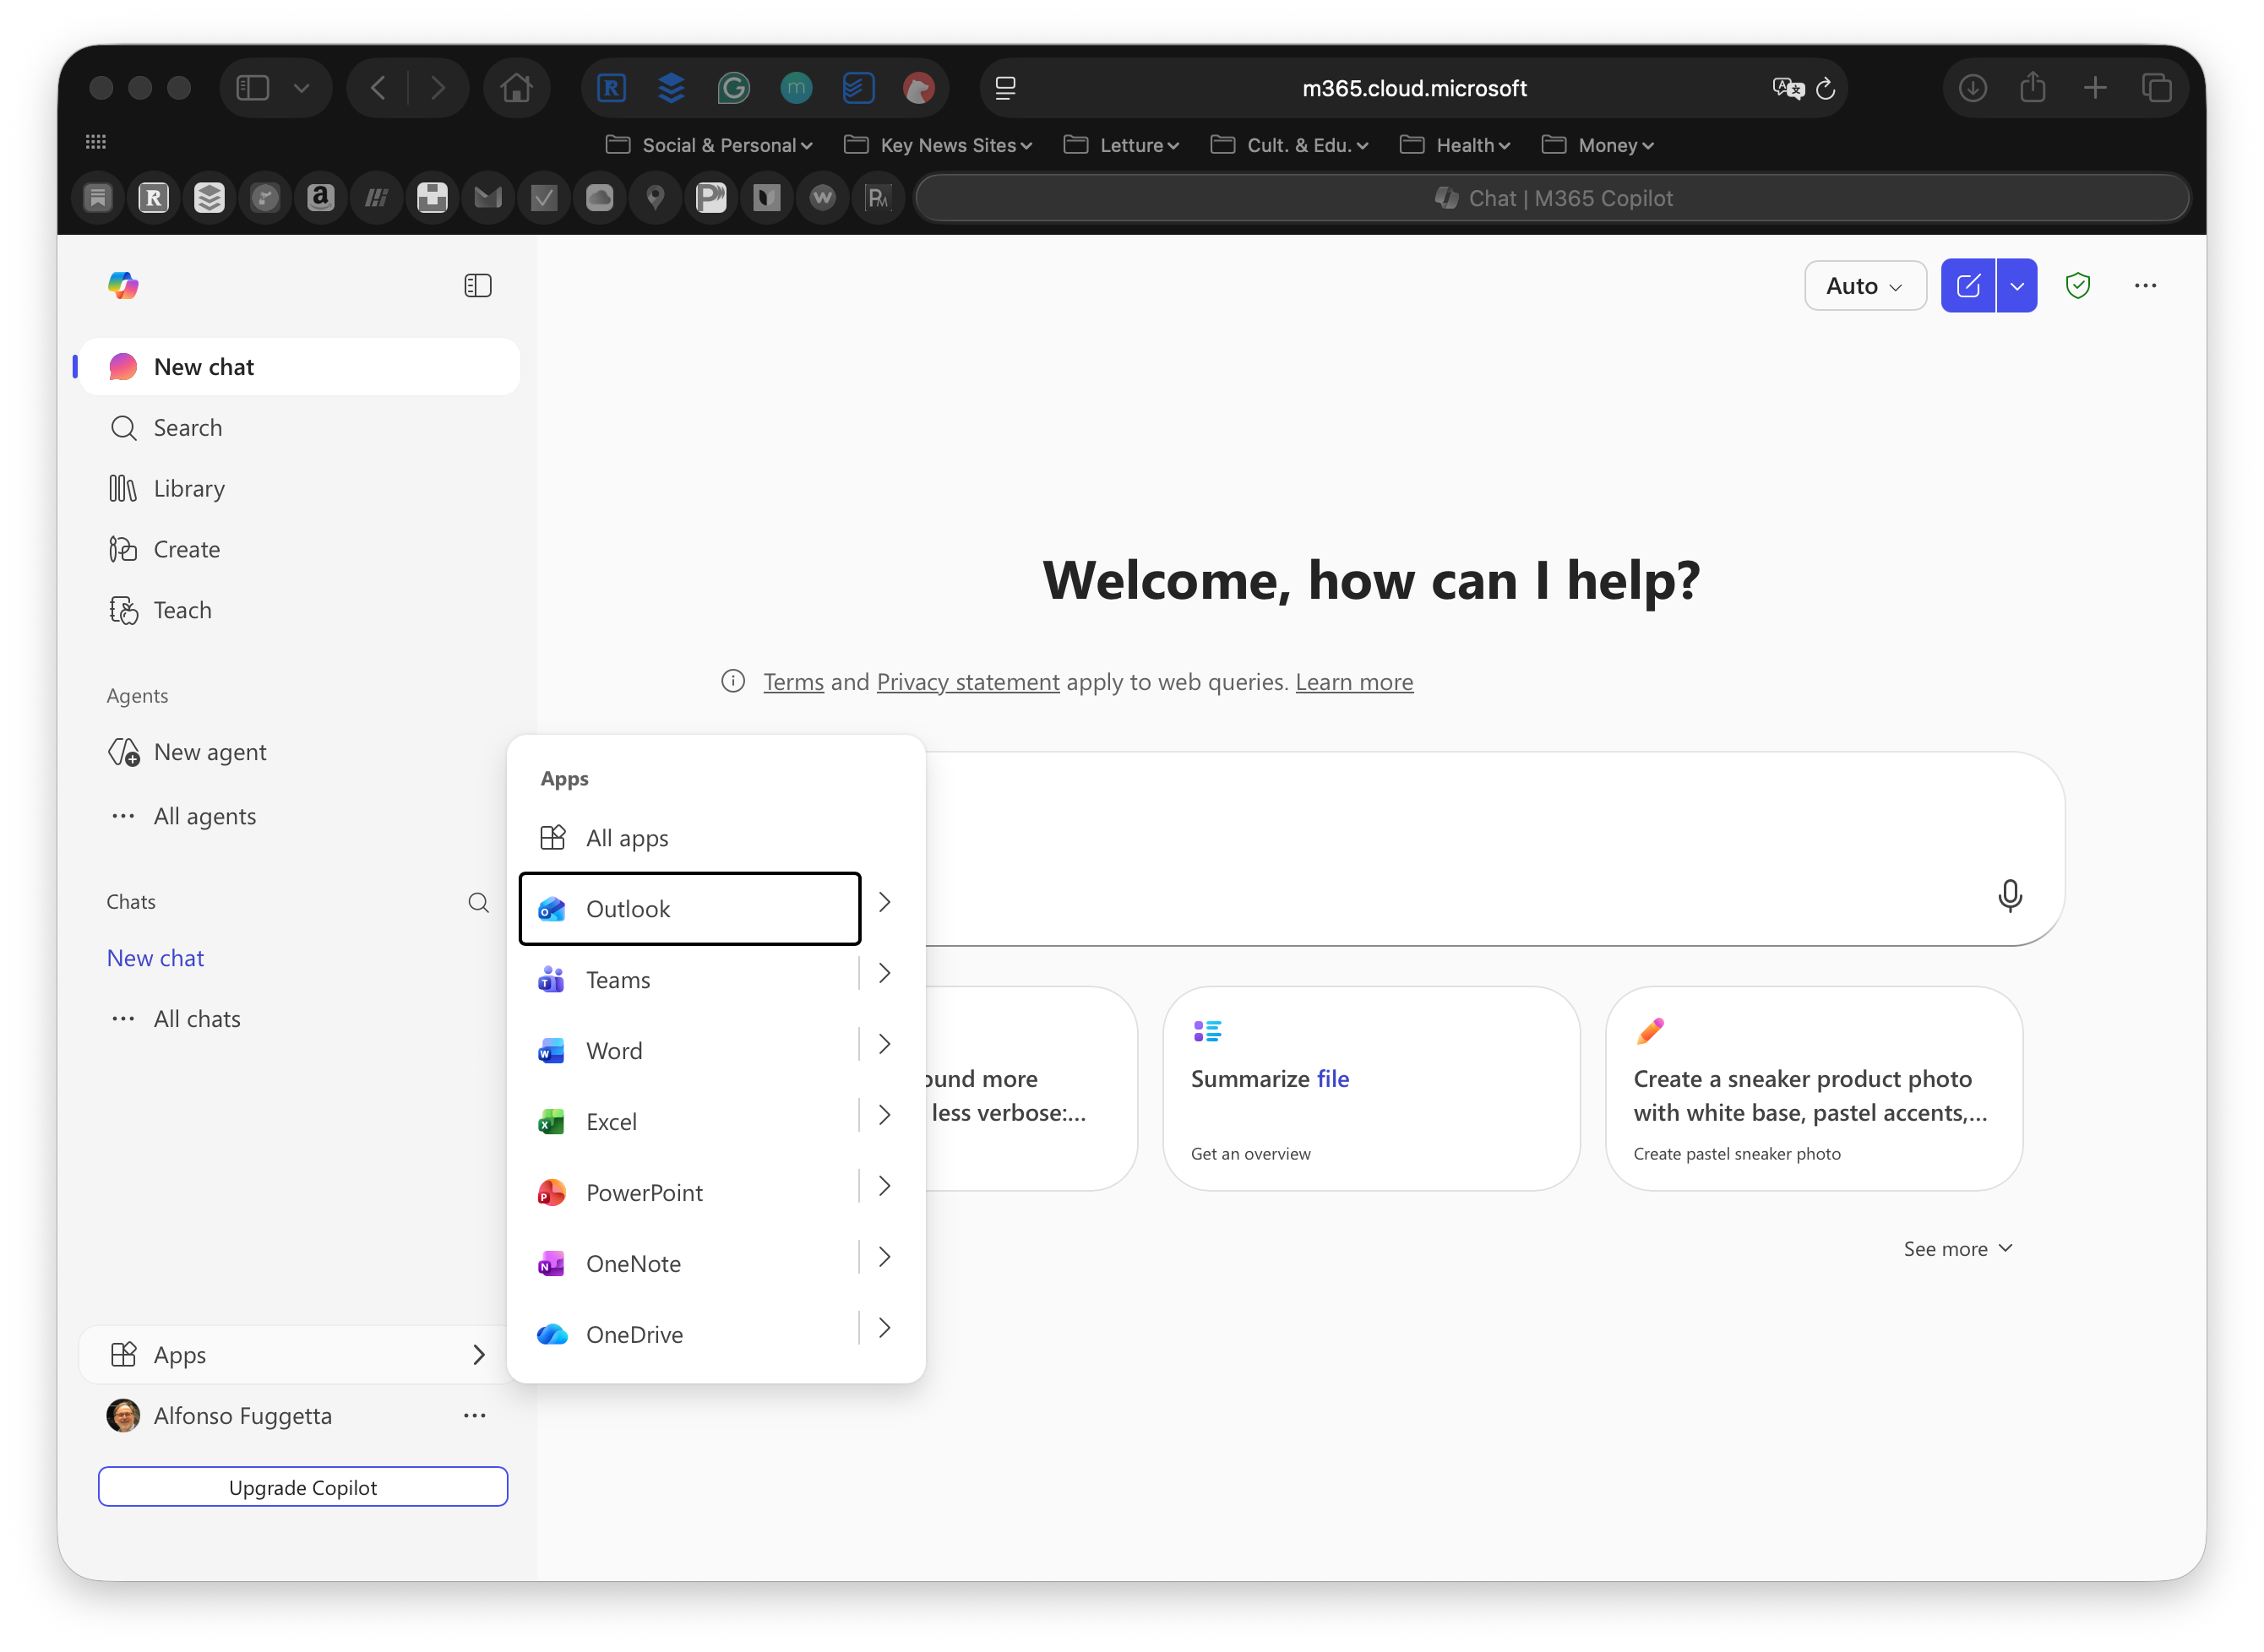Click the Copilot logo in sidebar

click(123, 286)
